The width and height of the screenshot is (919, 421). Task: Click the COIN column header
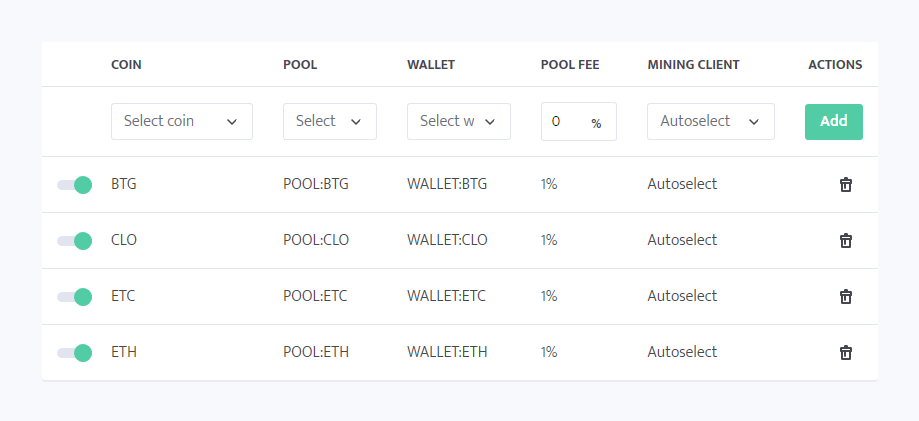tap(126, 65)
